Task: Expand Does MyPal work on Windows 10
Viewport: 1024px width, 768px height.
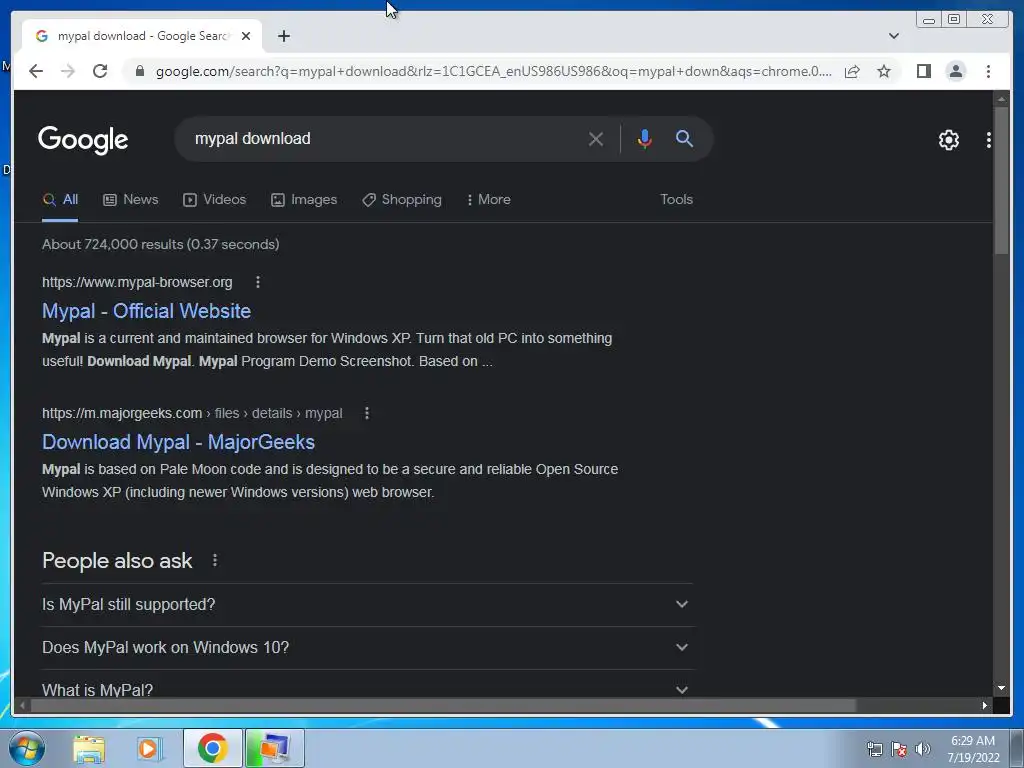Action: [367, 648]
